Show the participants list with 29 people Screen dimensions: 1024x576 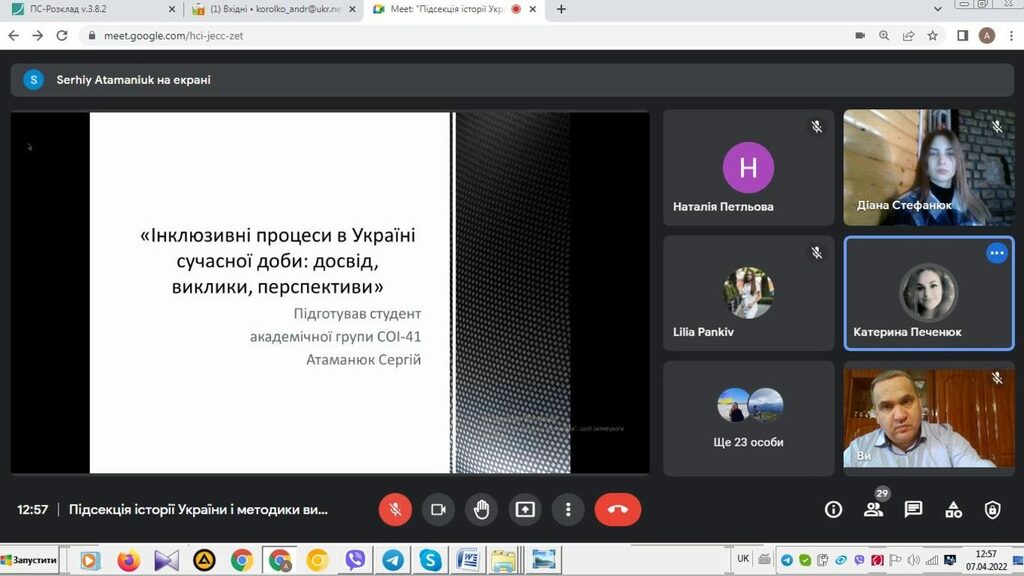click(x=874, y=509)
